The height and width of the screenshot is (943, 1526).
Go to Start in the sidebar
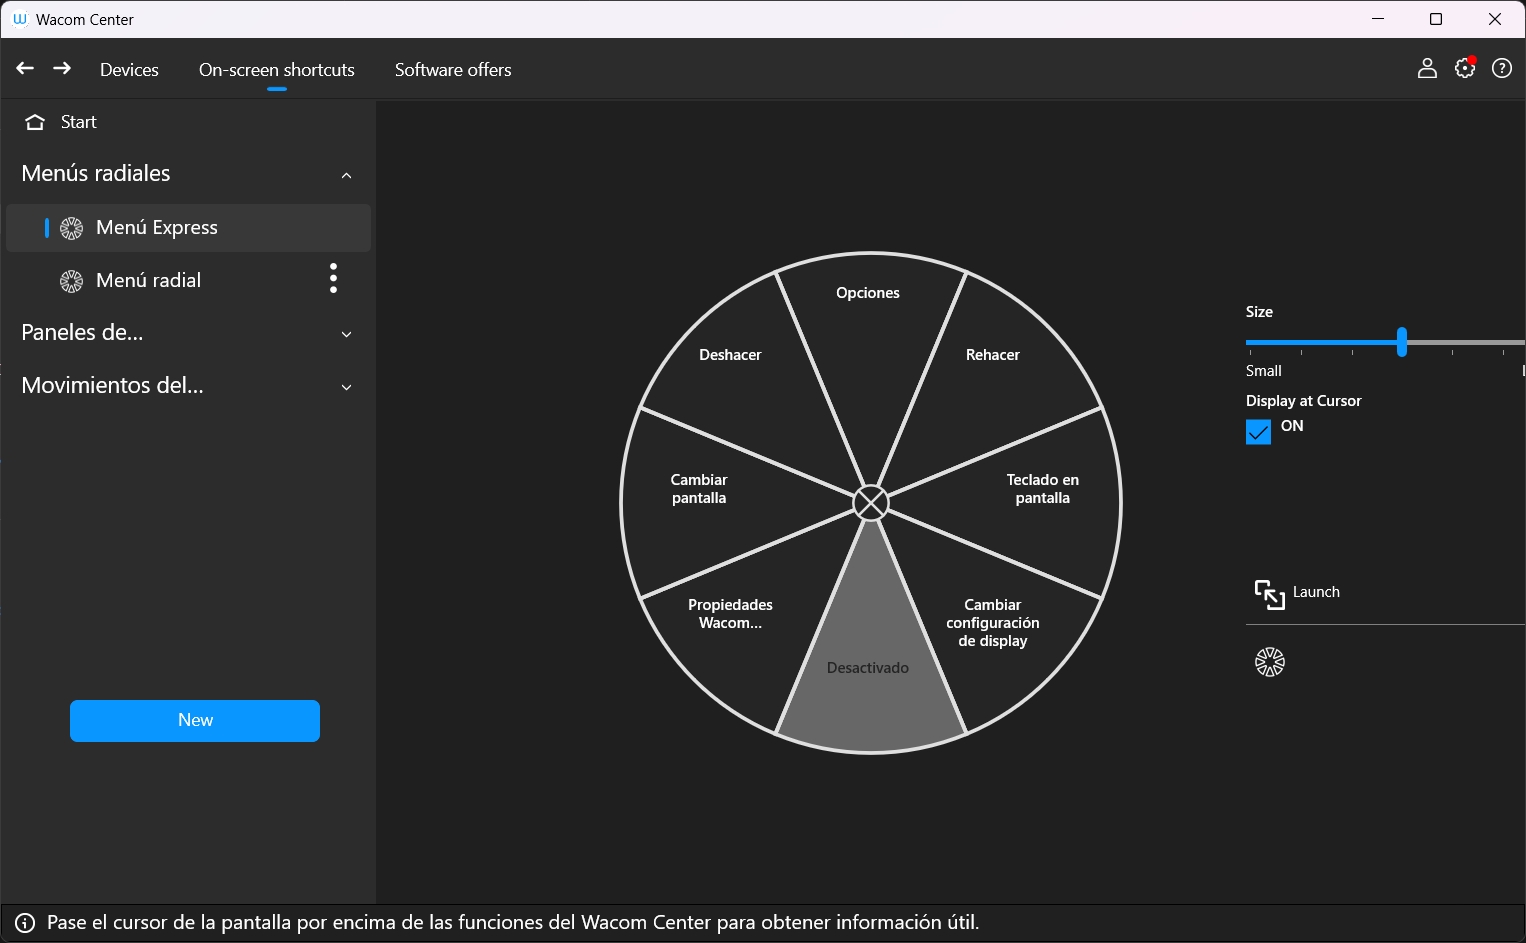[79, 122]
